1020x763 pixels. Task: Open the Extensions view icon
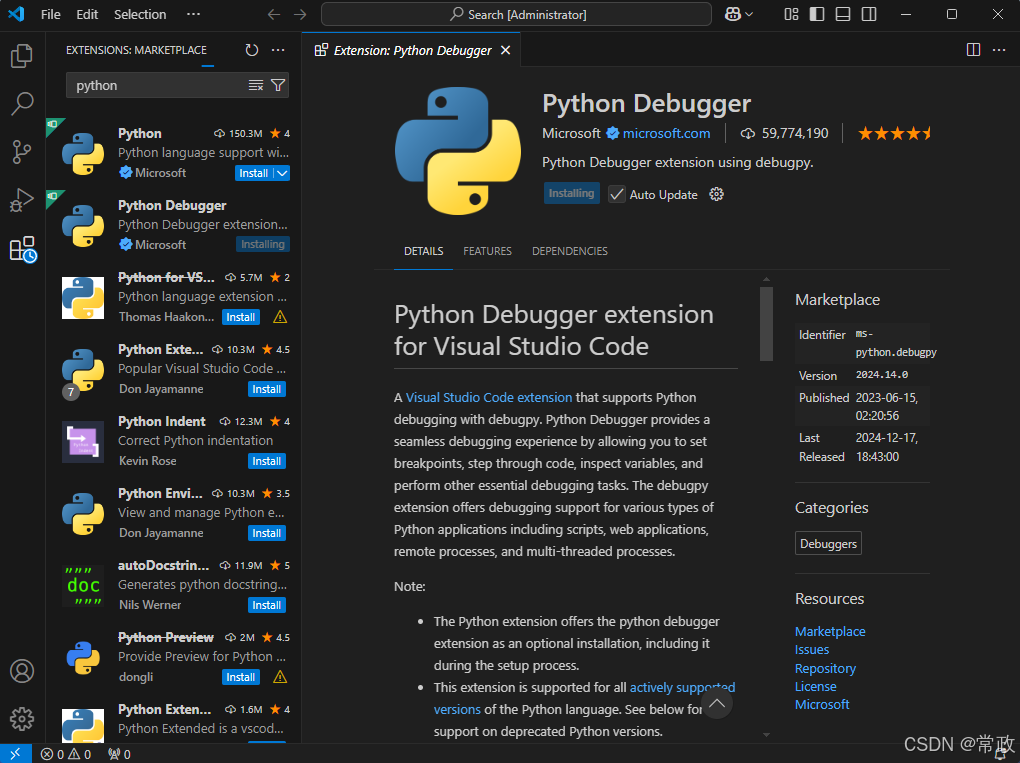22,248
